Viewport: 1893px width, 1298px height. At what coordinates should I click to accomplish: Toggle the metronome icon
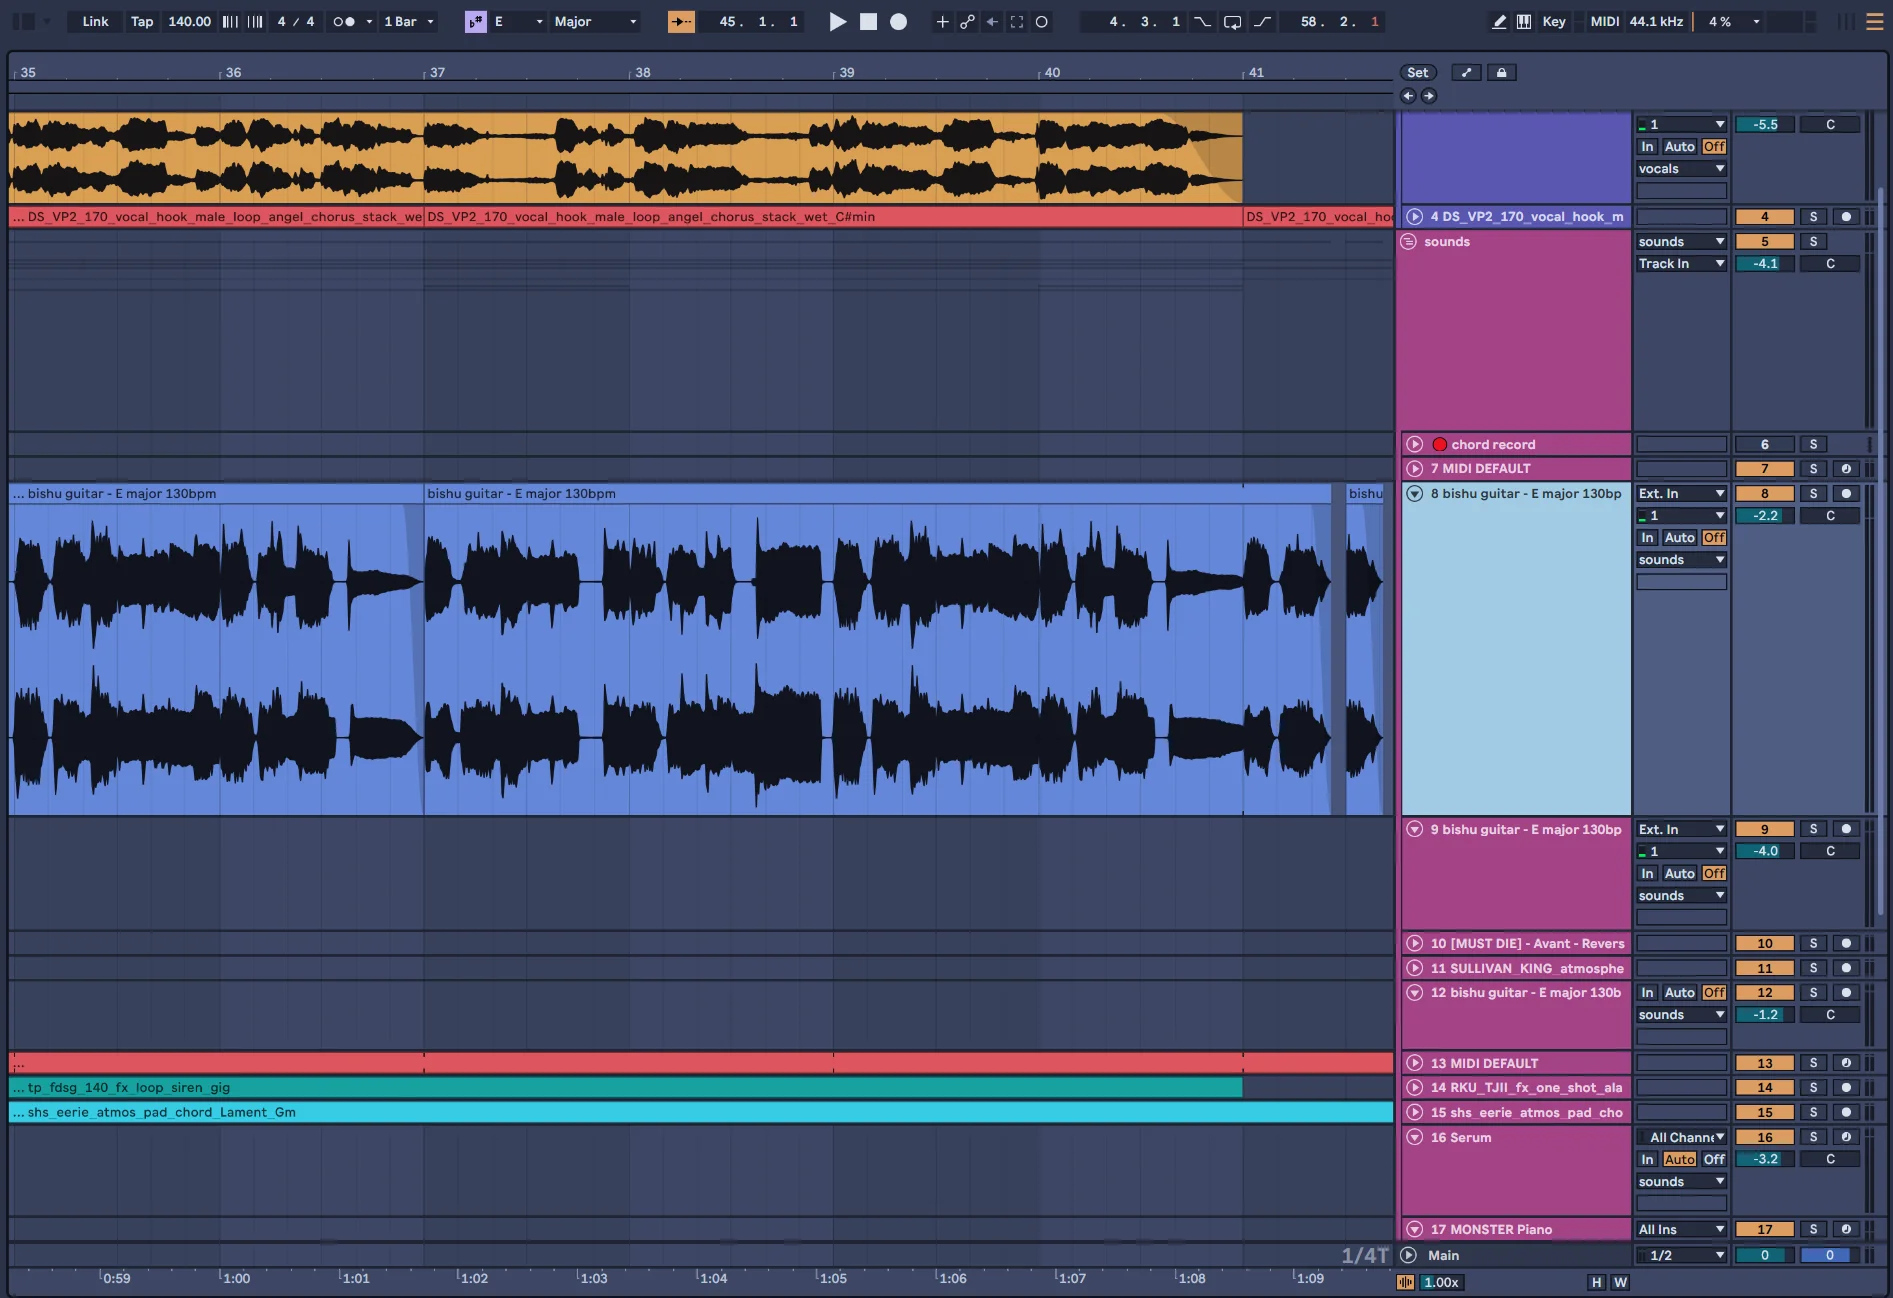click(x=344, y=22)
